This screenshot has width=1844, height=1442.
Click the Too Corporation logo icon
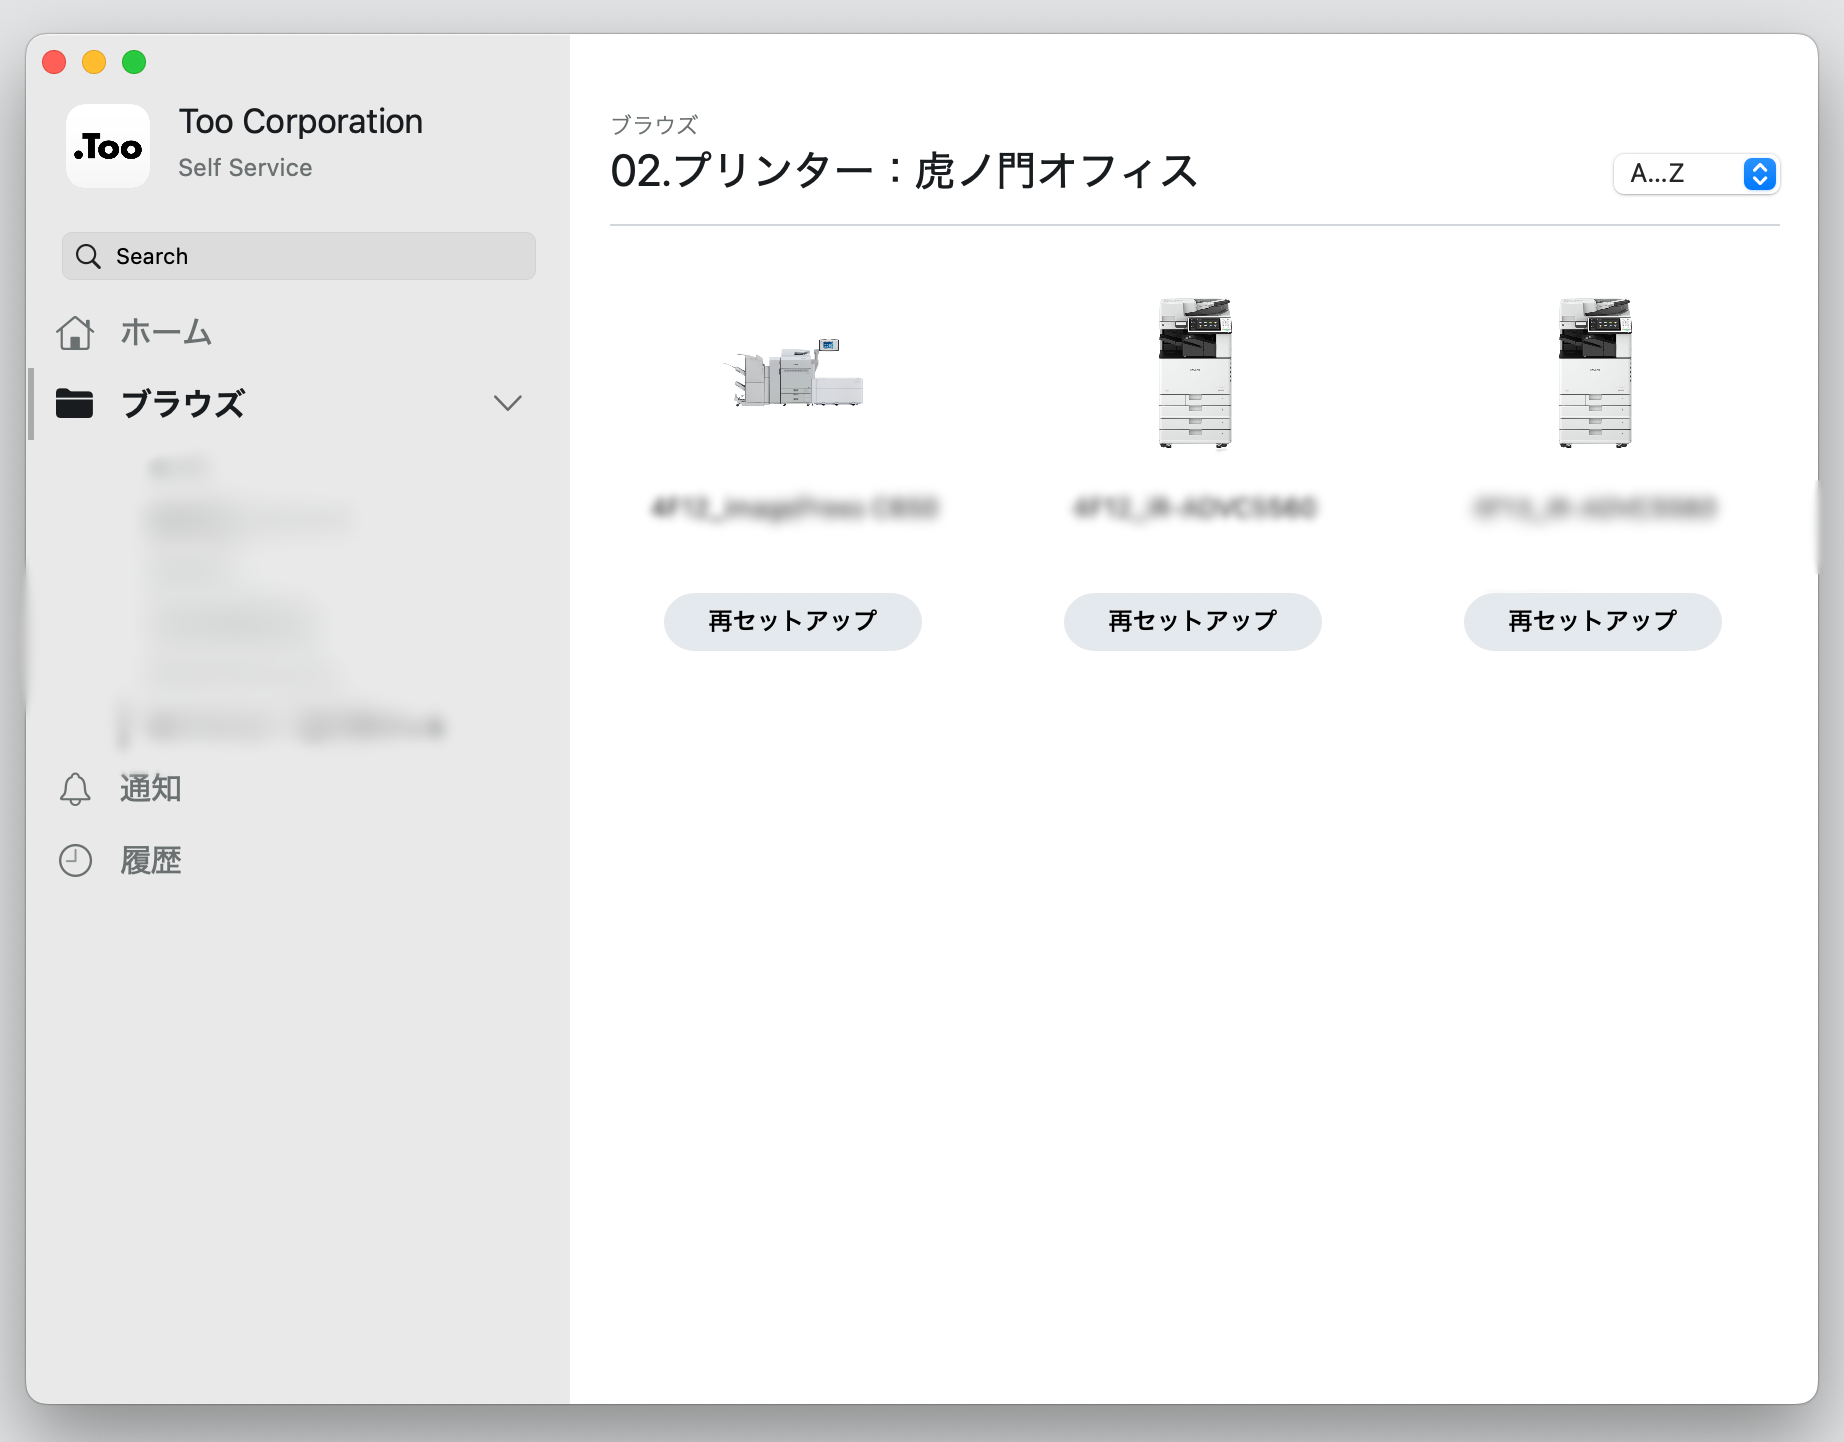[108, 146]
